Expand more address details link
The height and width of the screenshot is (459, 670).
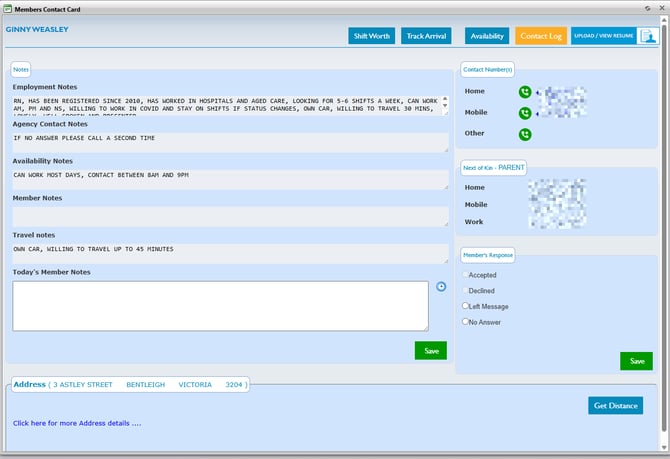pyautogui.click(x=77, y=423)
